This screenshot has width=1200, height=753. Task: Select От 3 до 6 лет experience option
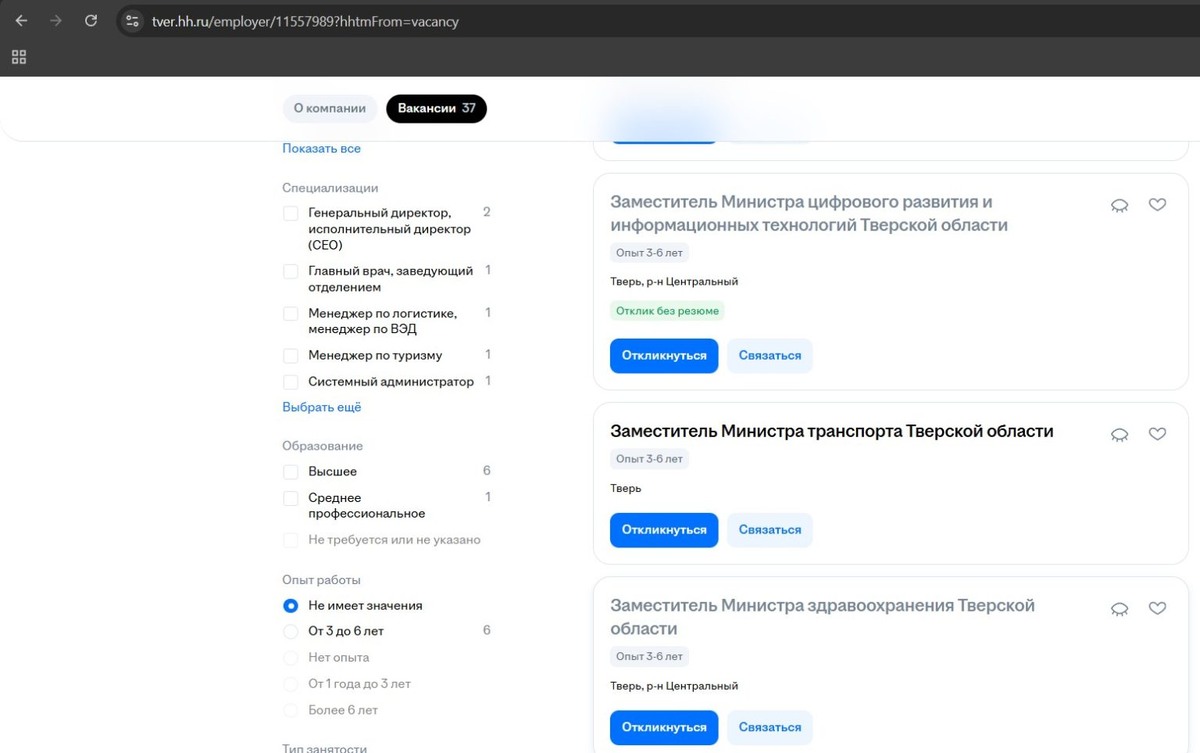tap(291, 632)
